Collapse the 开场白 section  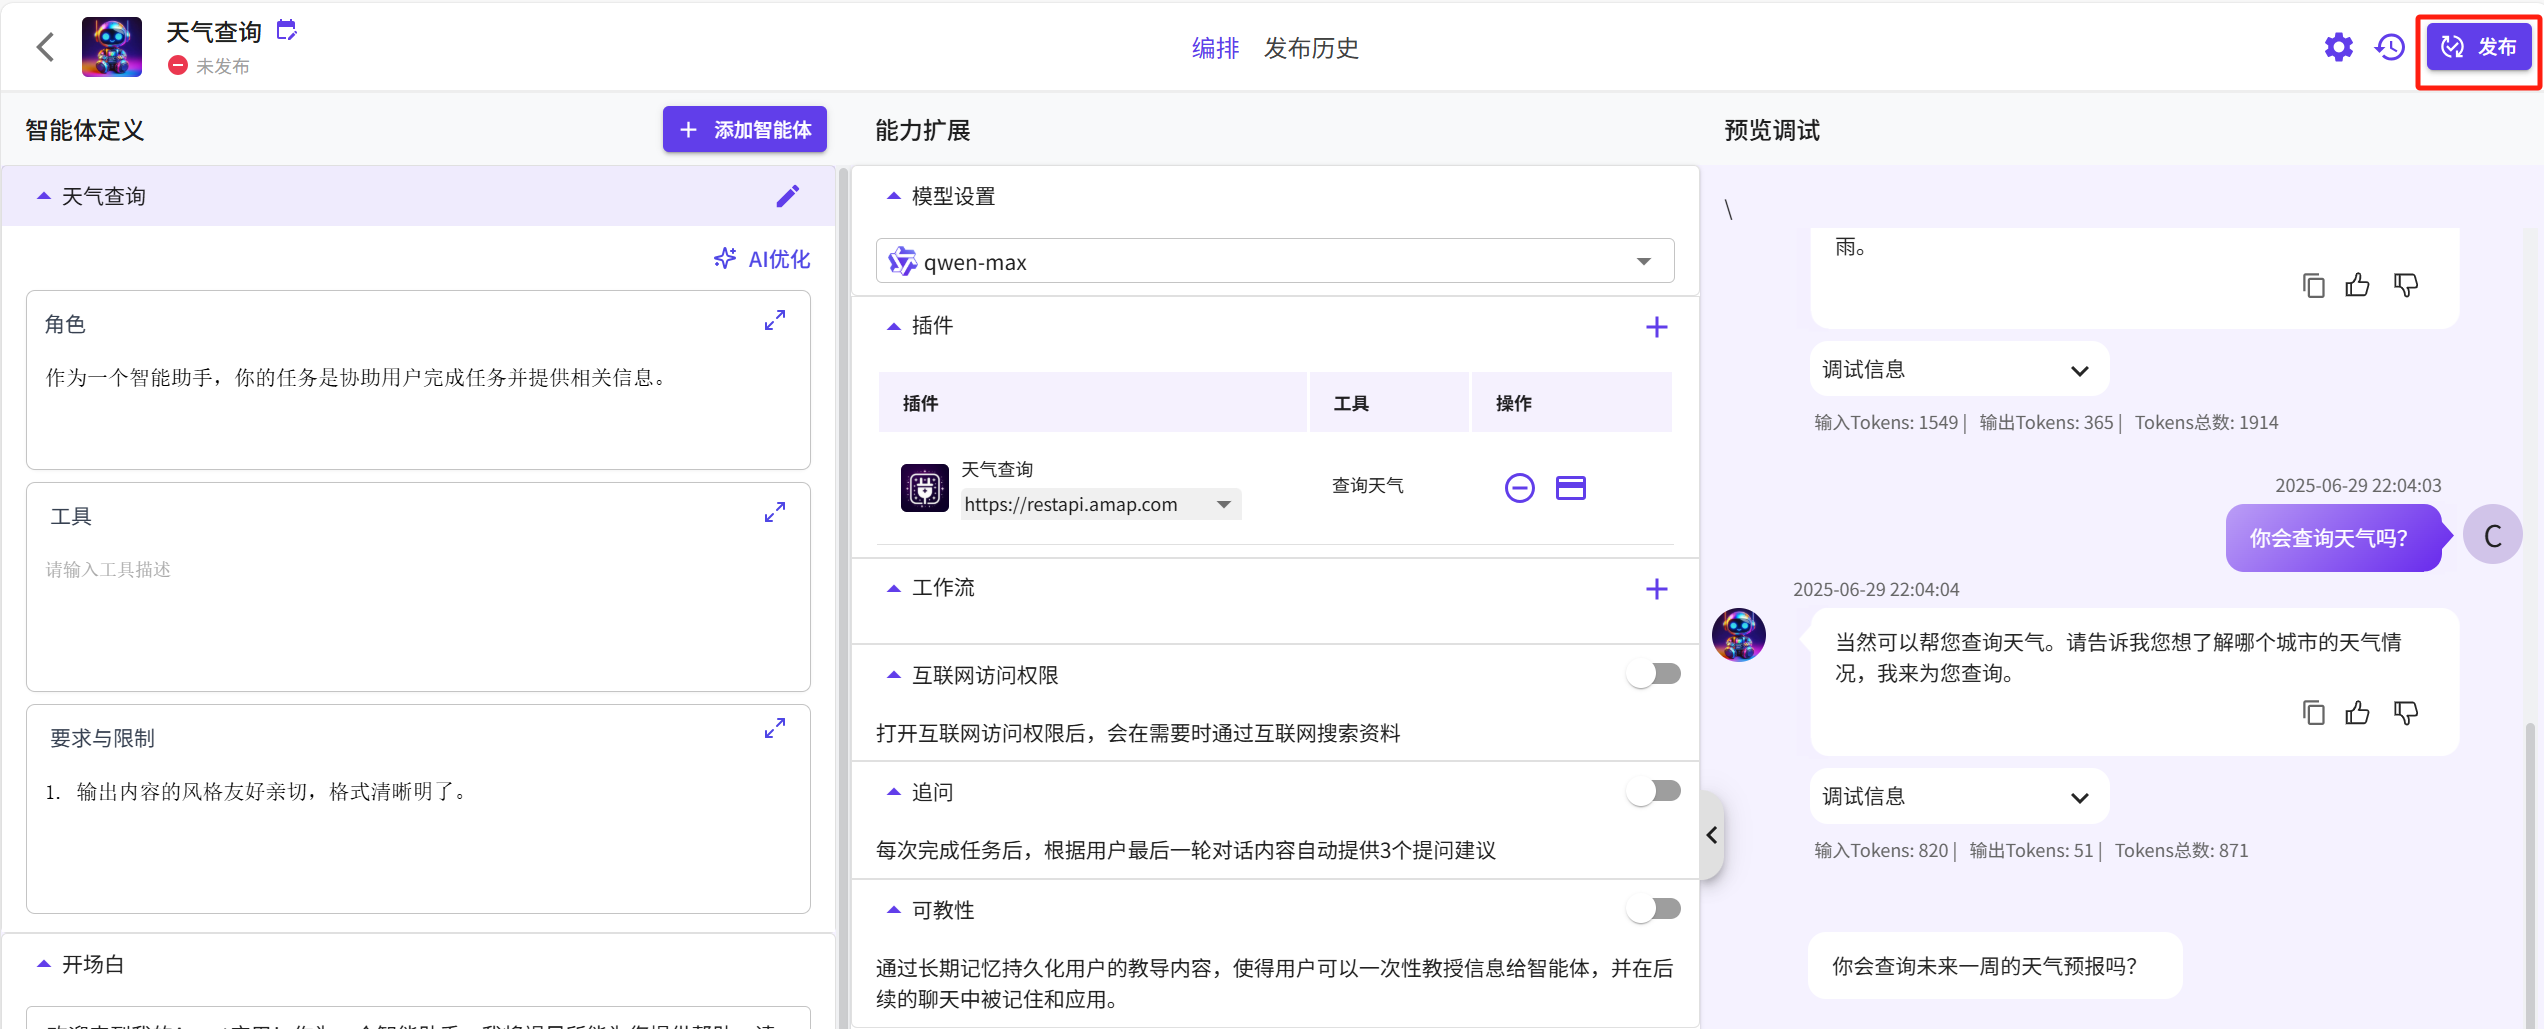click(x=43, y=964)
